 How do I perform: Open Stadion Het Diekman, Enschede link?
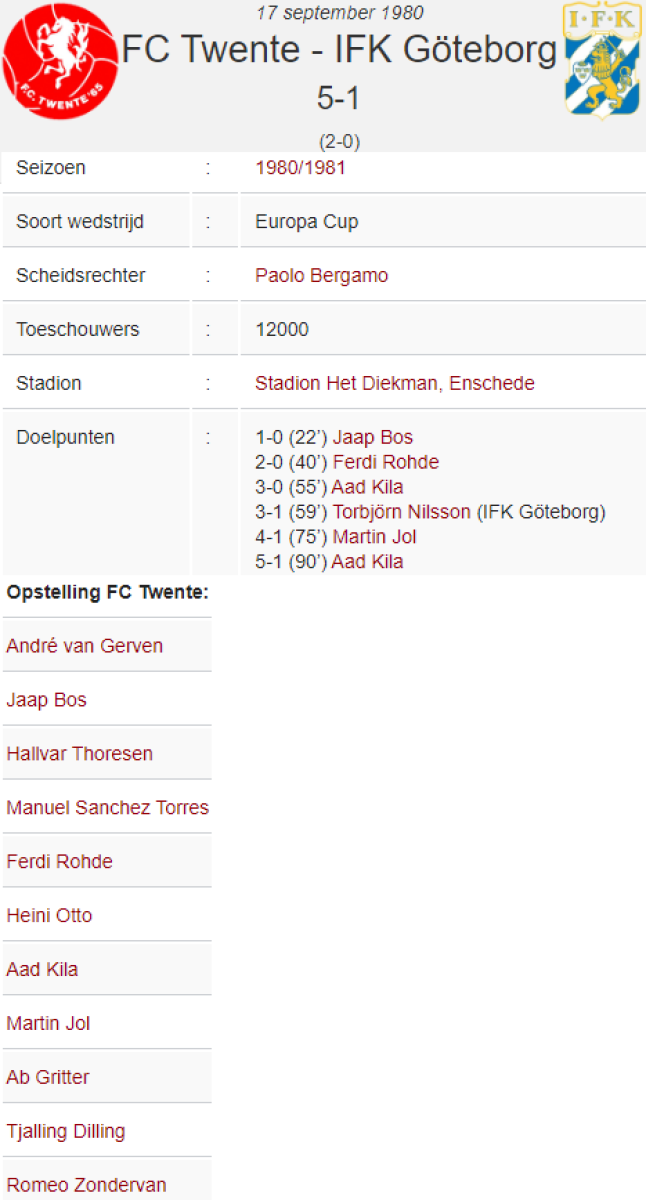pyautogui.click(x=394, y=384)
